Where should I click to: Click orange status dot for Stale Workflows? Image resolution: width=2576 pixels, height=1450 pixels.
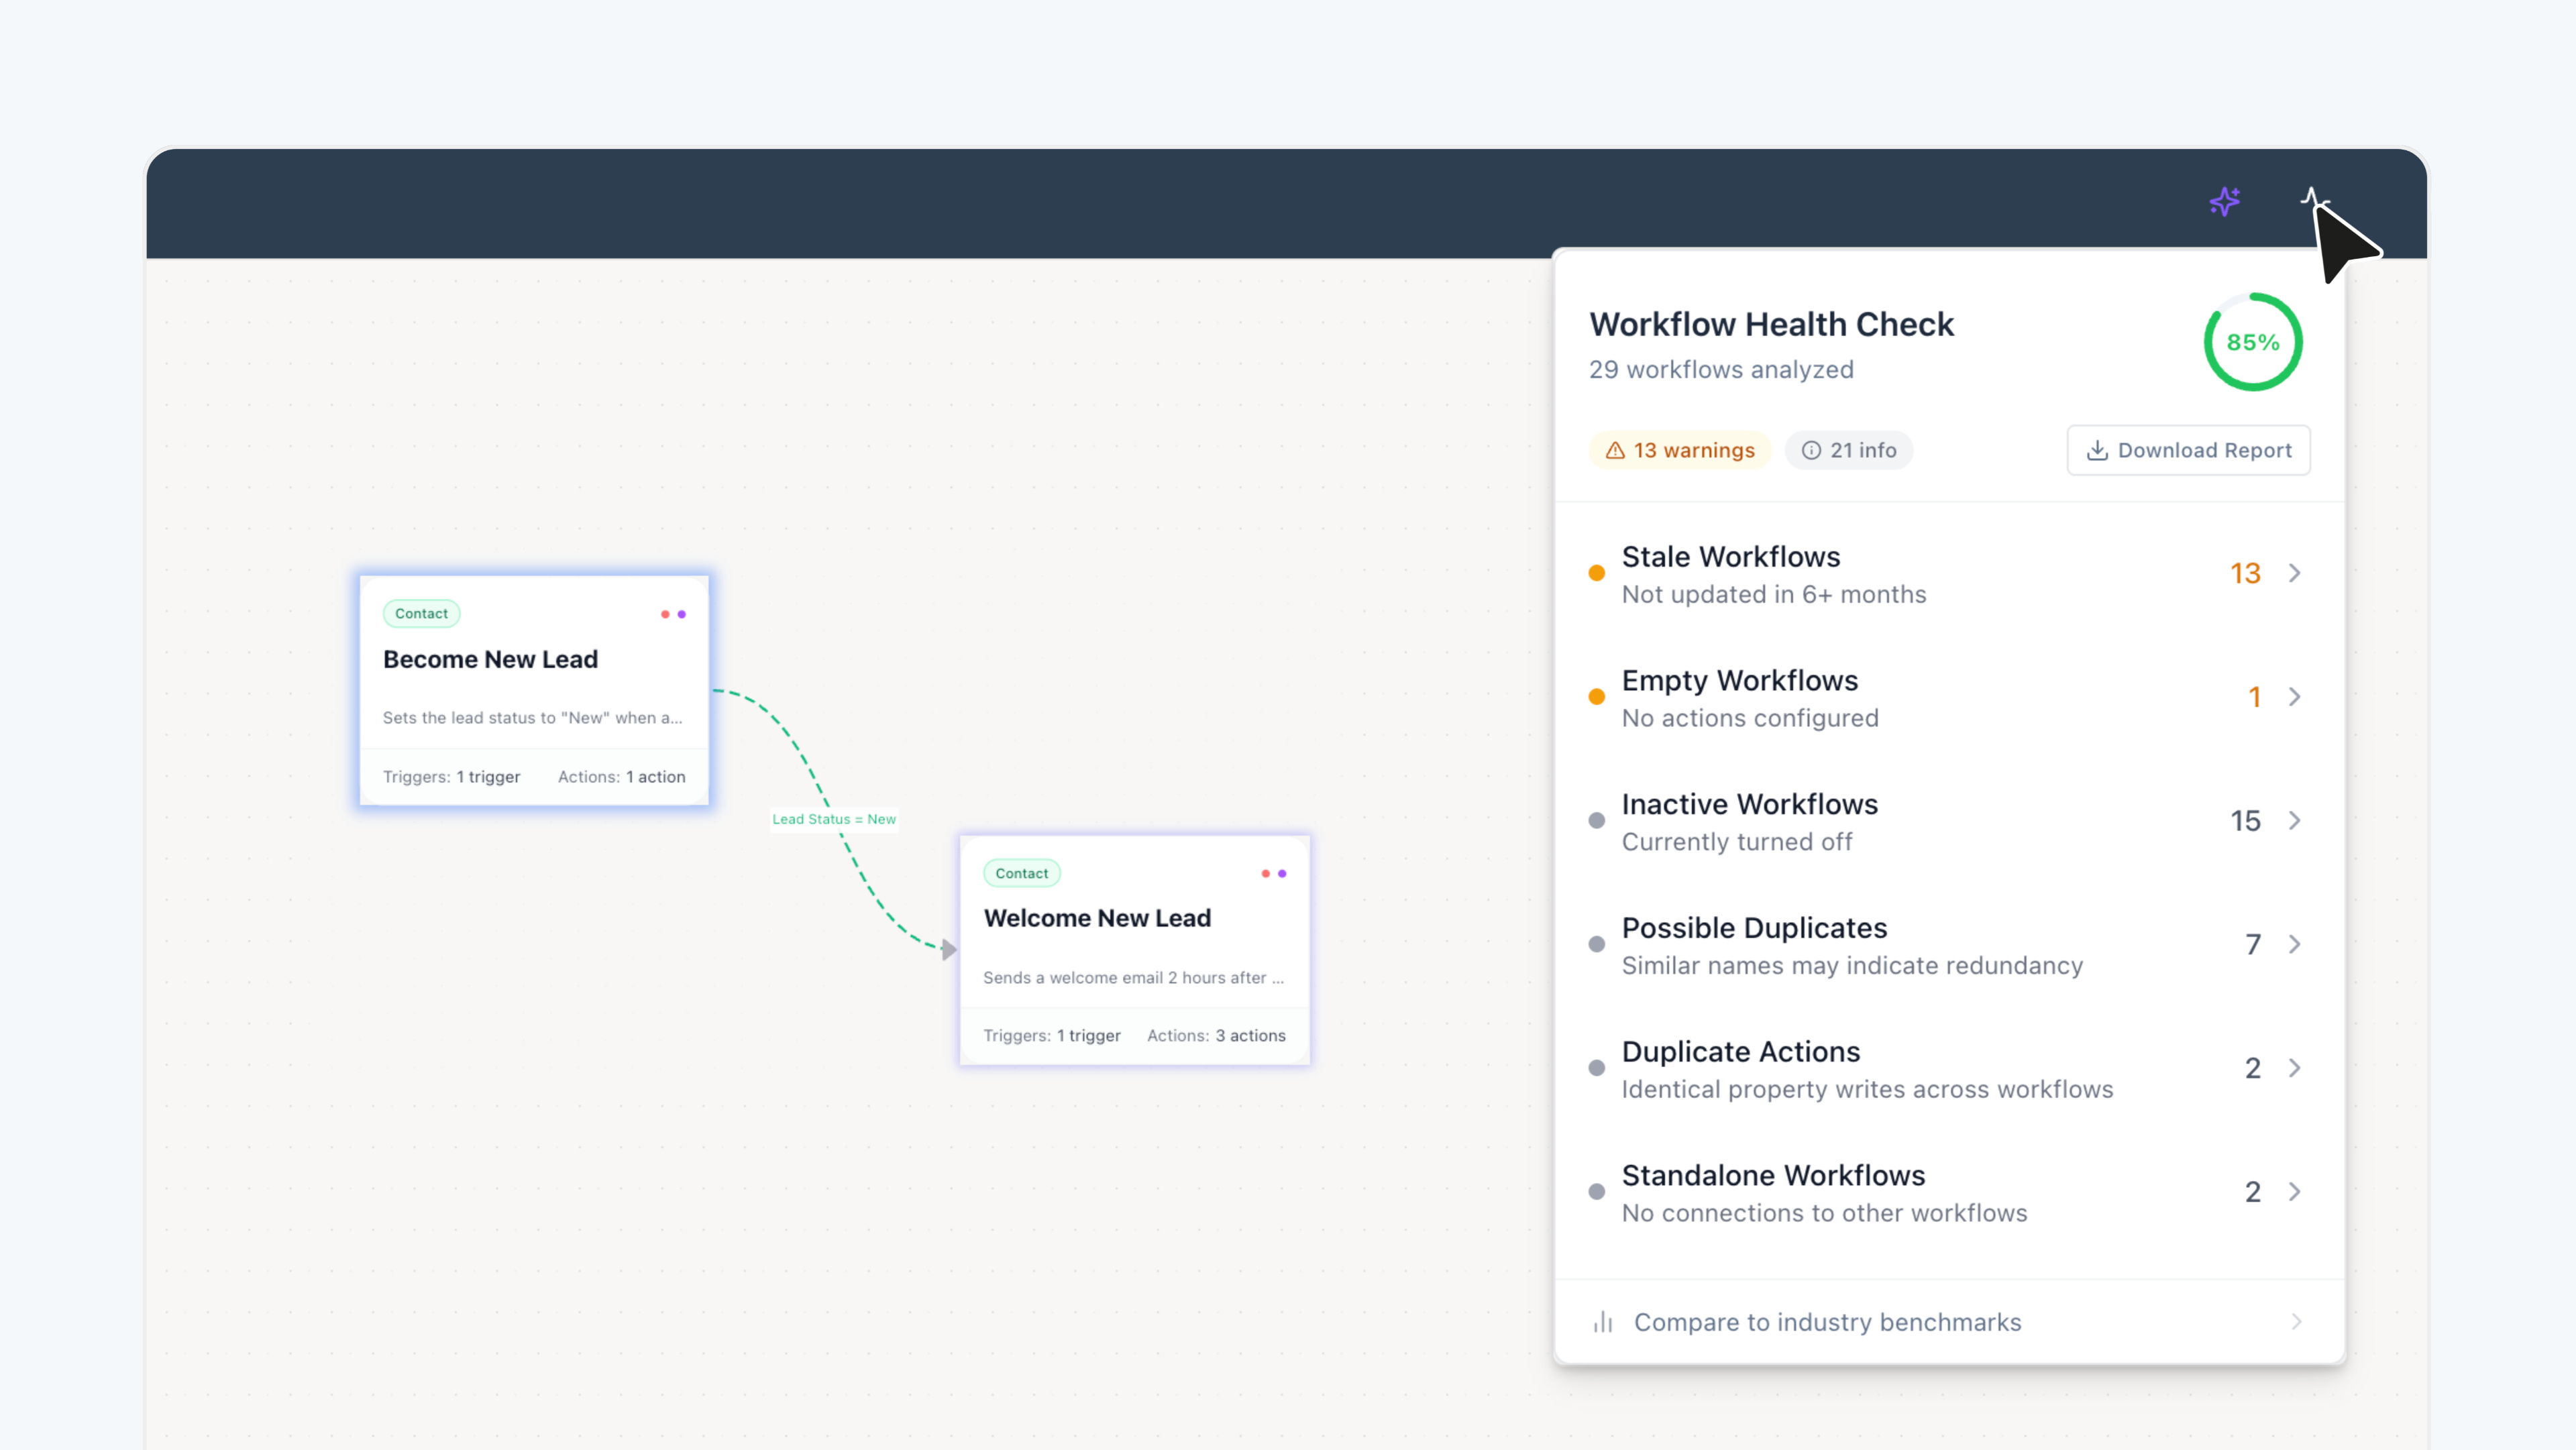click(1597, 573)
